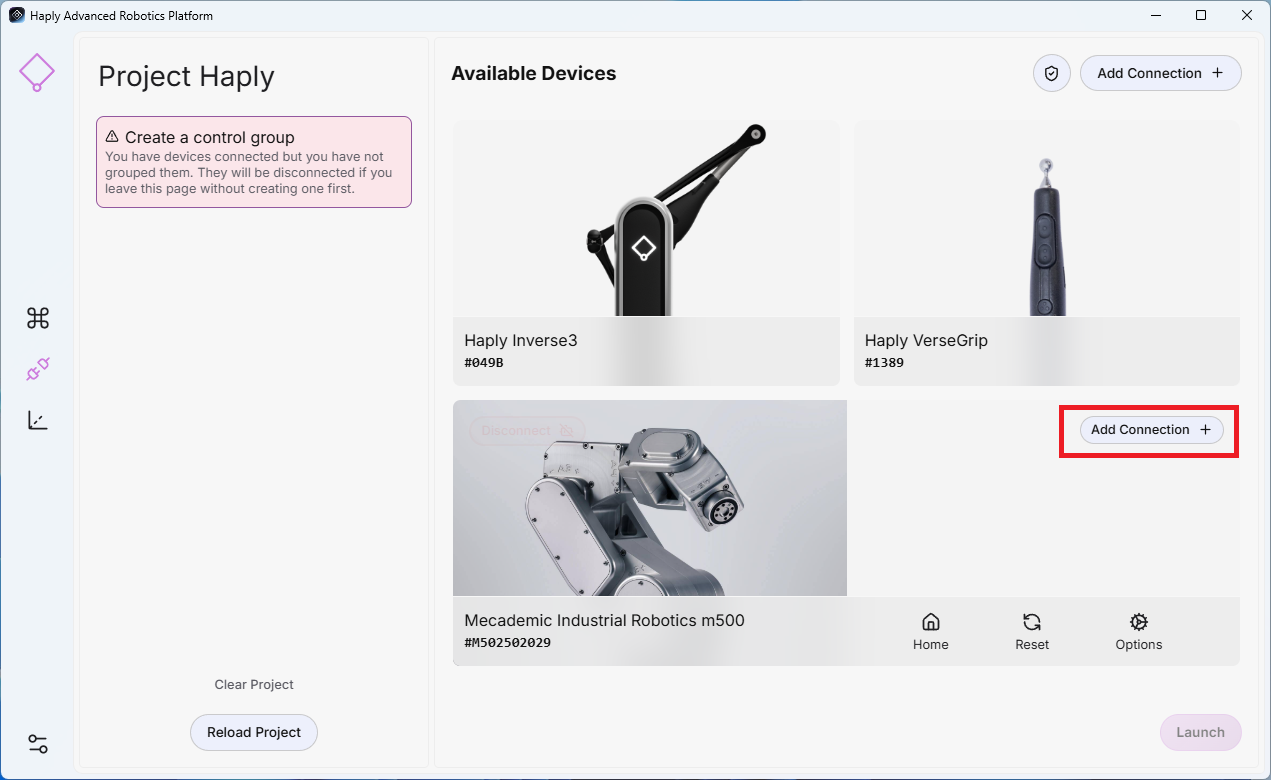Click the Launch button
Viewport: 1271px width, 780px height.
point(1200,732)
